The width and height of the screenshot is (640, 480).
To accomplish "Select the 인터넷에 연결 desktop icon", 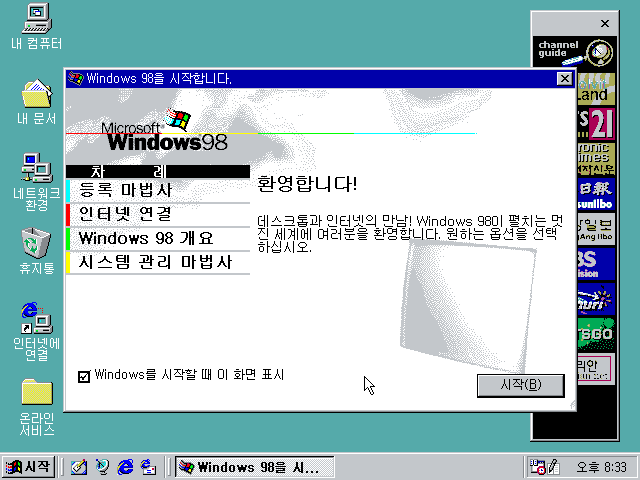I will [37, 331].
